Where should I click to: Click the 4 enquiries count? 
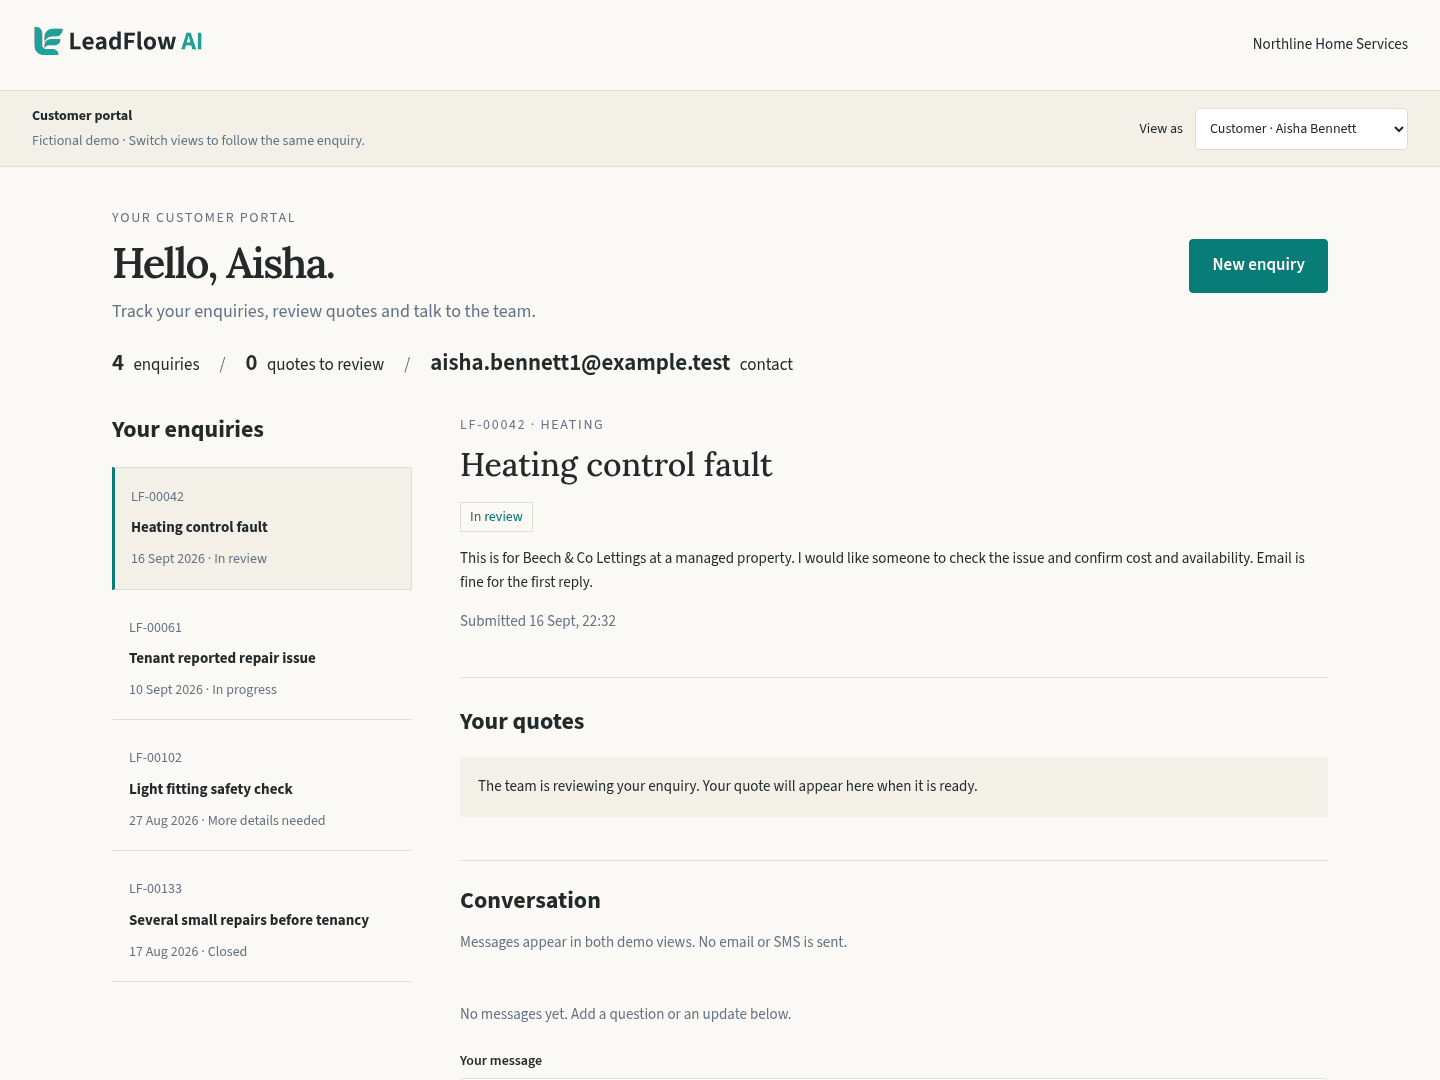tap(156, 364)
